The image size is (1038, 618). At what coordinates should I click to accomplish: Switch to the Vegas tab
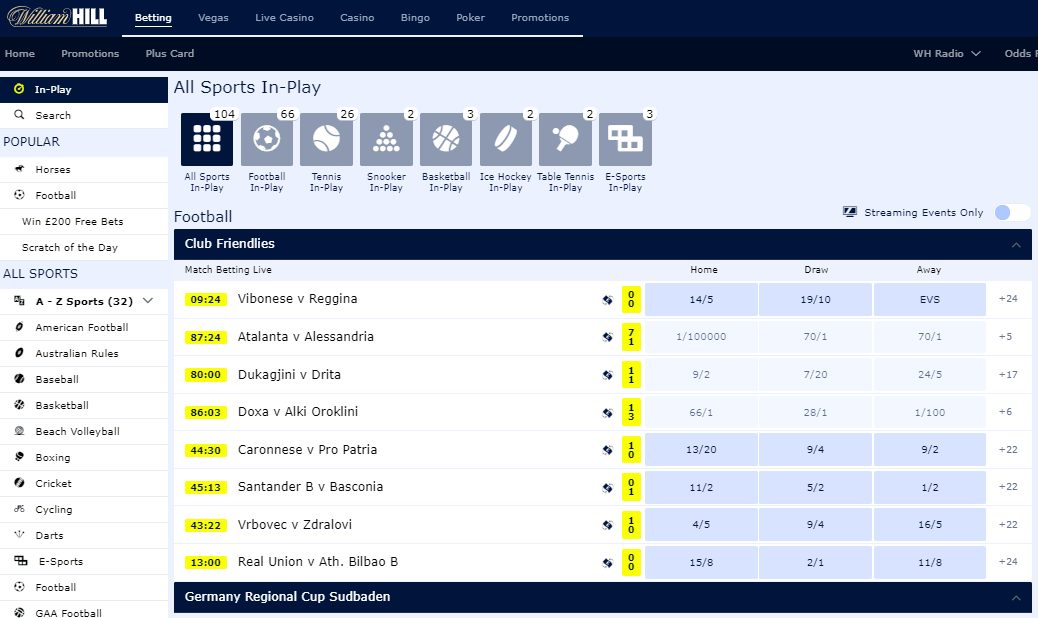213,18
